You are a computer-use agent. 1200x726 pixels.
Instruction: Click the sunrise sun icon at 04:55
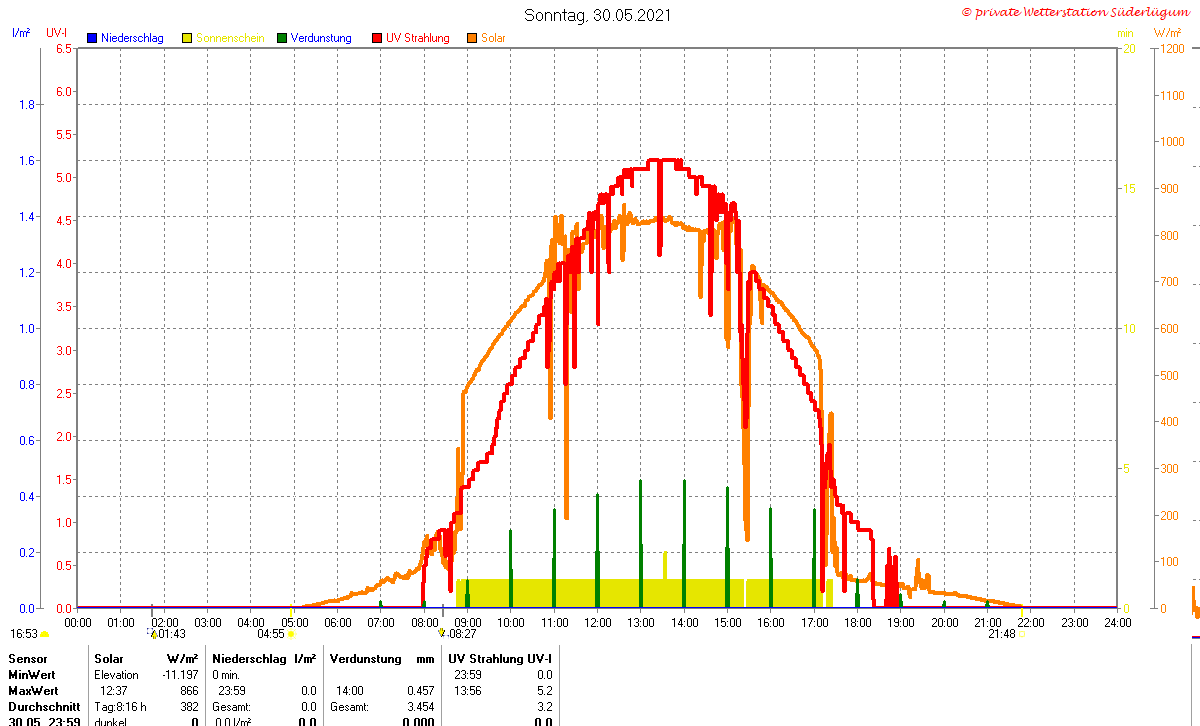291,634
